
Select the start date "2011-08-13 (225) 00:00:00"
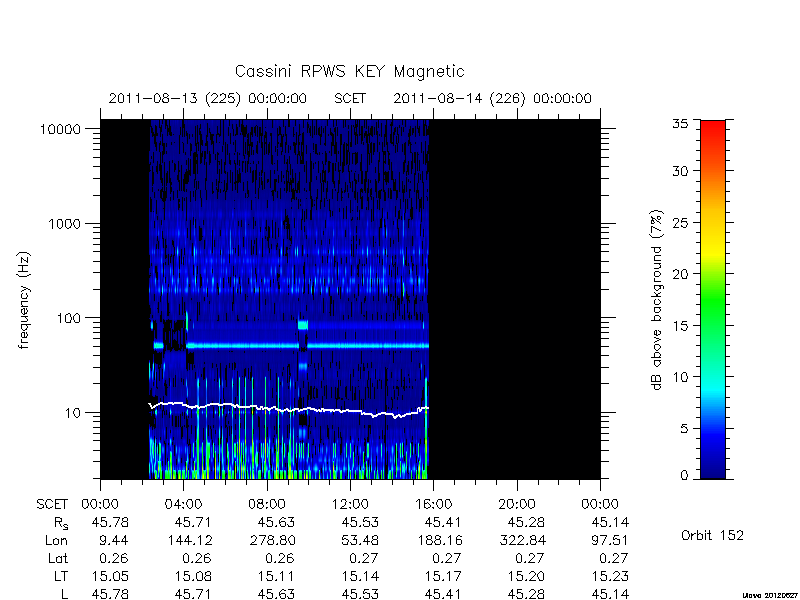pos(207,98)
